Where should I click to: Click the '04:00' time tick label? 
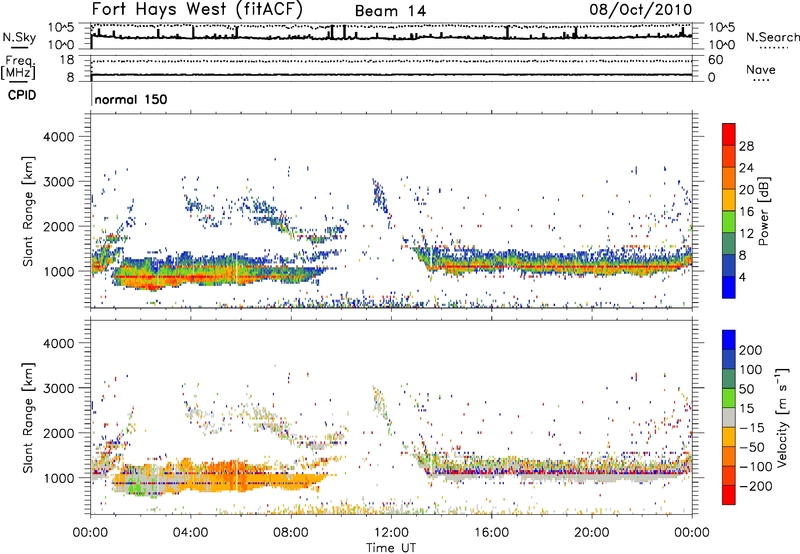pyautogui.click(x=191, y=533)
